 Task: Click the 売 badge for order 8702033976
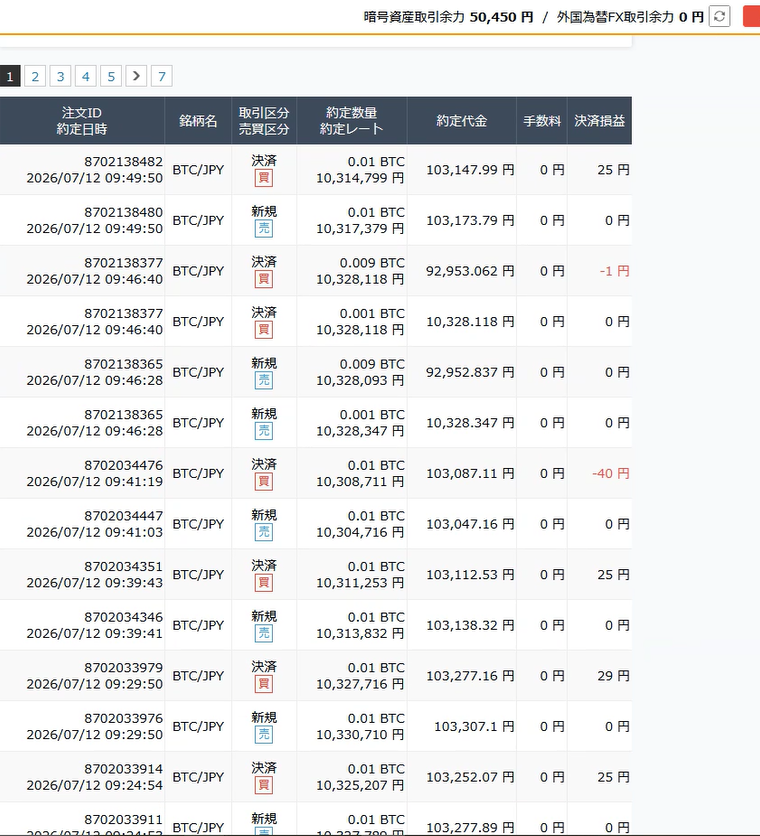264,735
